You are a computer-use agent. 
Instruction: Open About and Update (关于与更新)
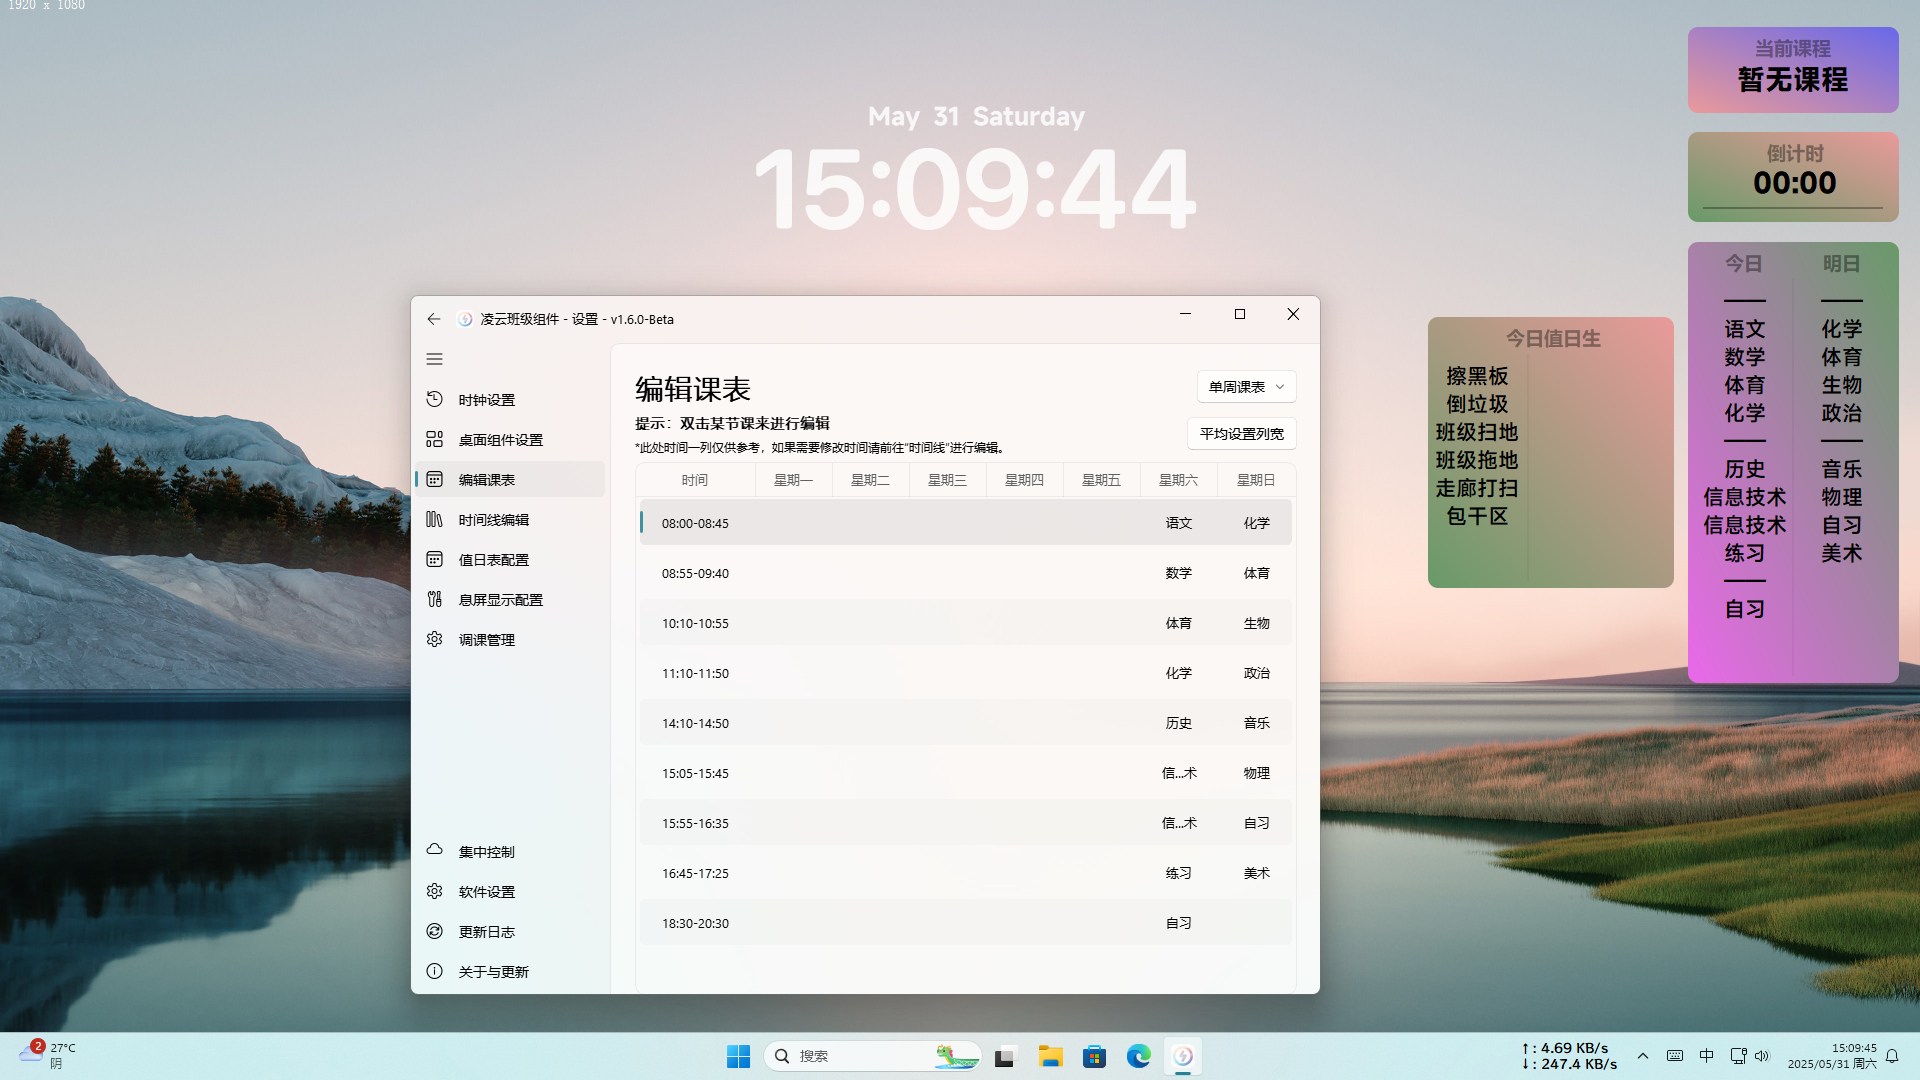[x=493, y=972]
